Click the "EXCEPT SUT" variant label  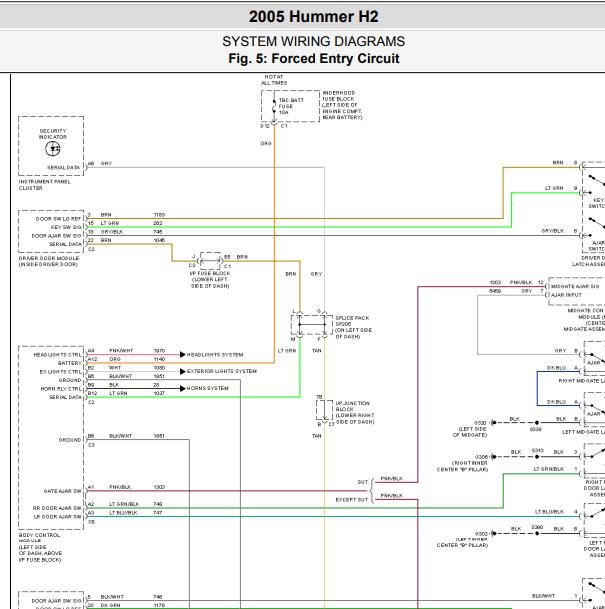click(351, 500)
